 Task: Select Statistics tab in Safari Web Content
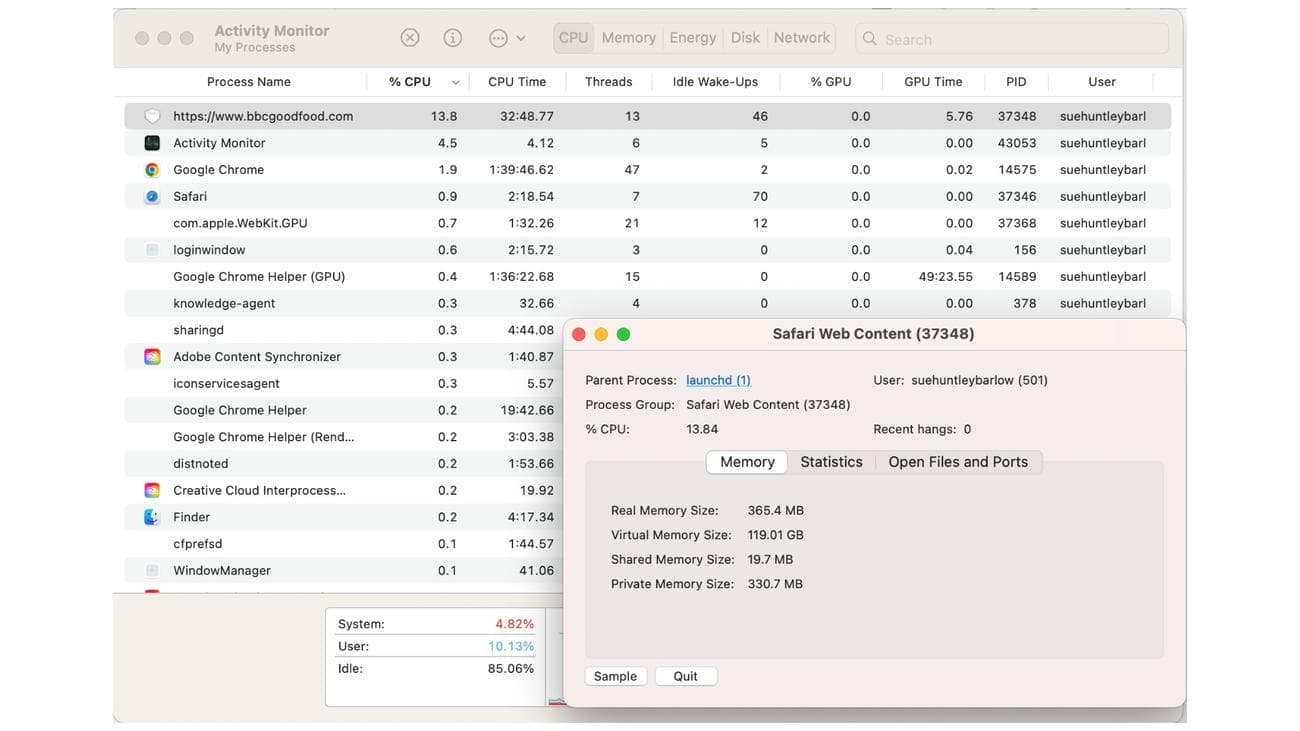pos(831,462)
